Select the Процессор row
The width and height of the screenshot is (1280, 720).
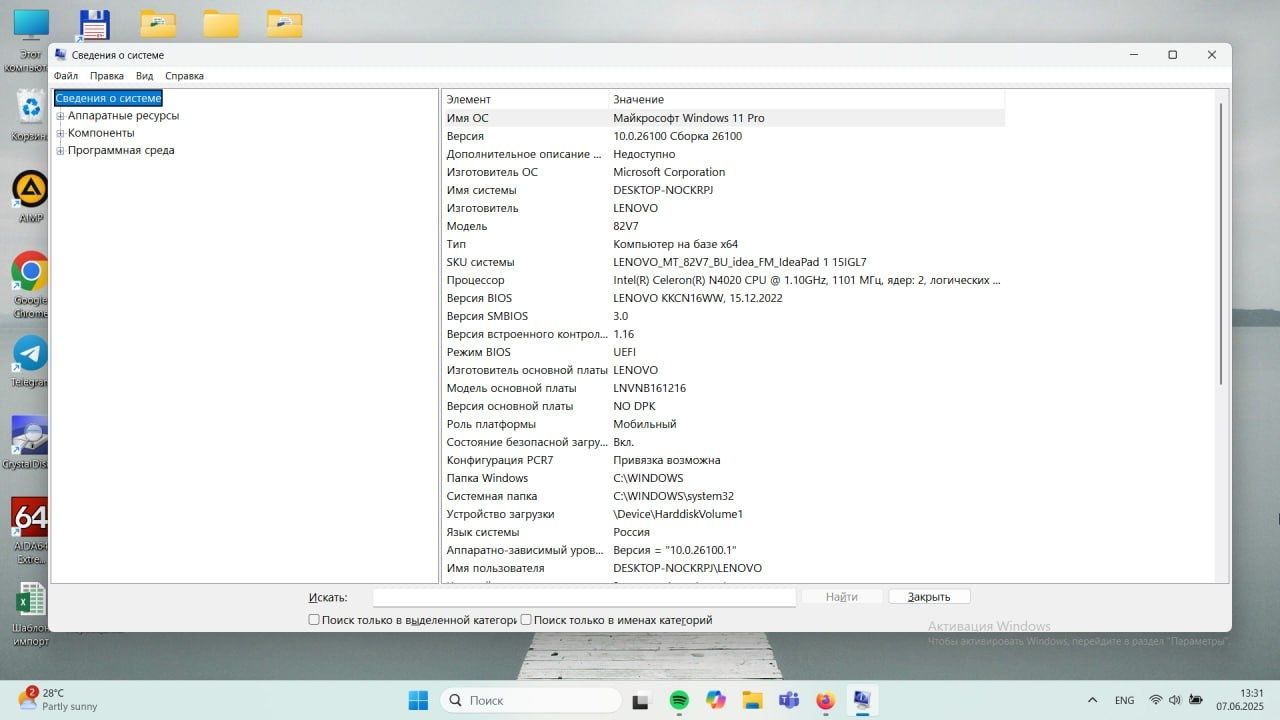723,280
